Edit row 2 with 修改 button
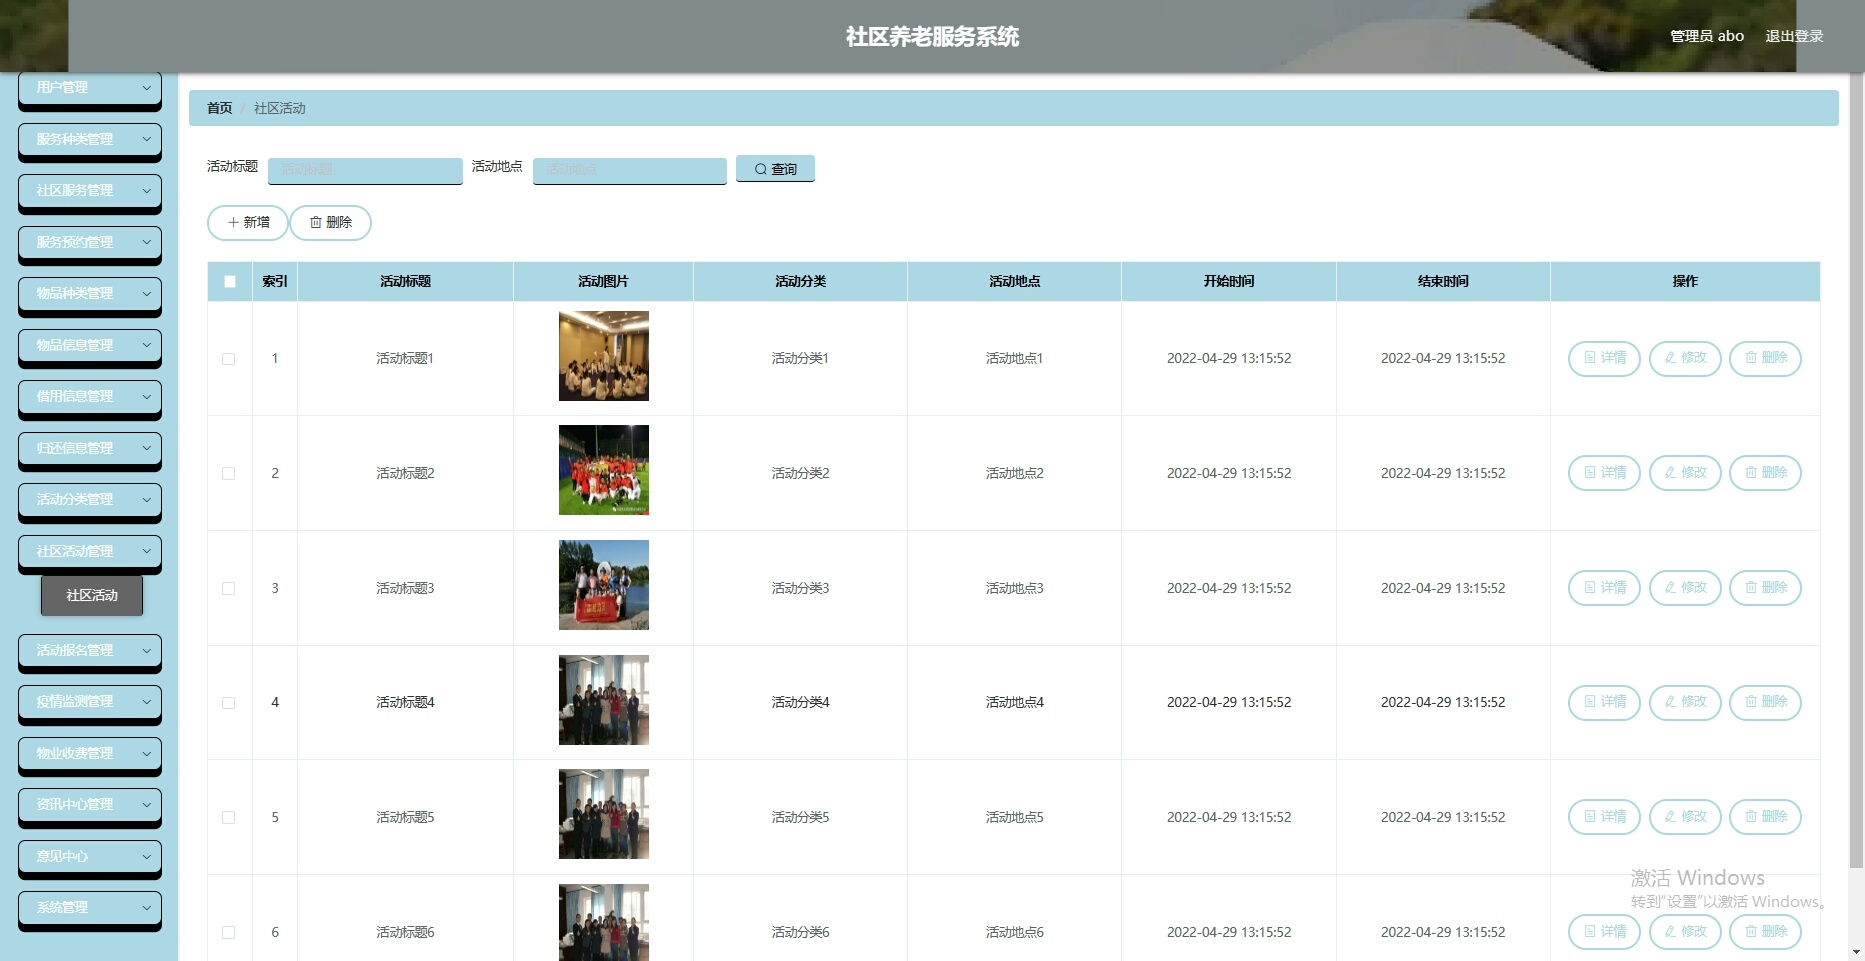This screenshot has height=961, width=1865. (1685, 473)
